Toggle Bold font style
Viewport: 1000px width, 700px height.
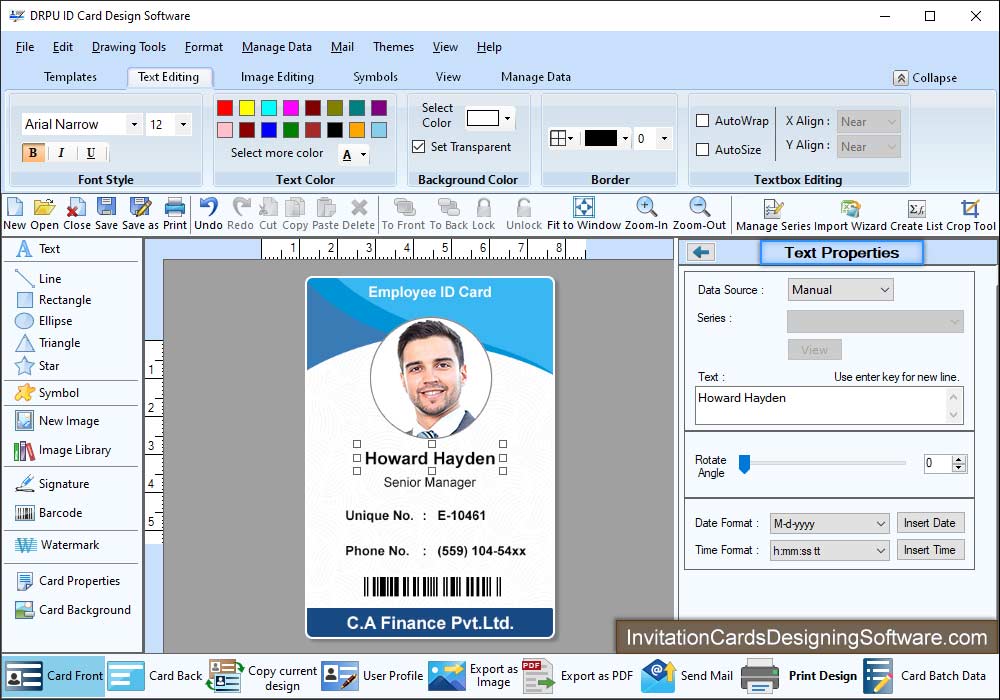[33, 153]
